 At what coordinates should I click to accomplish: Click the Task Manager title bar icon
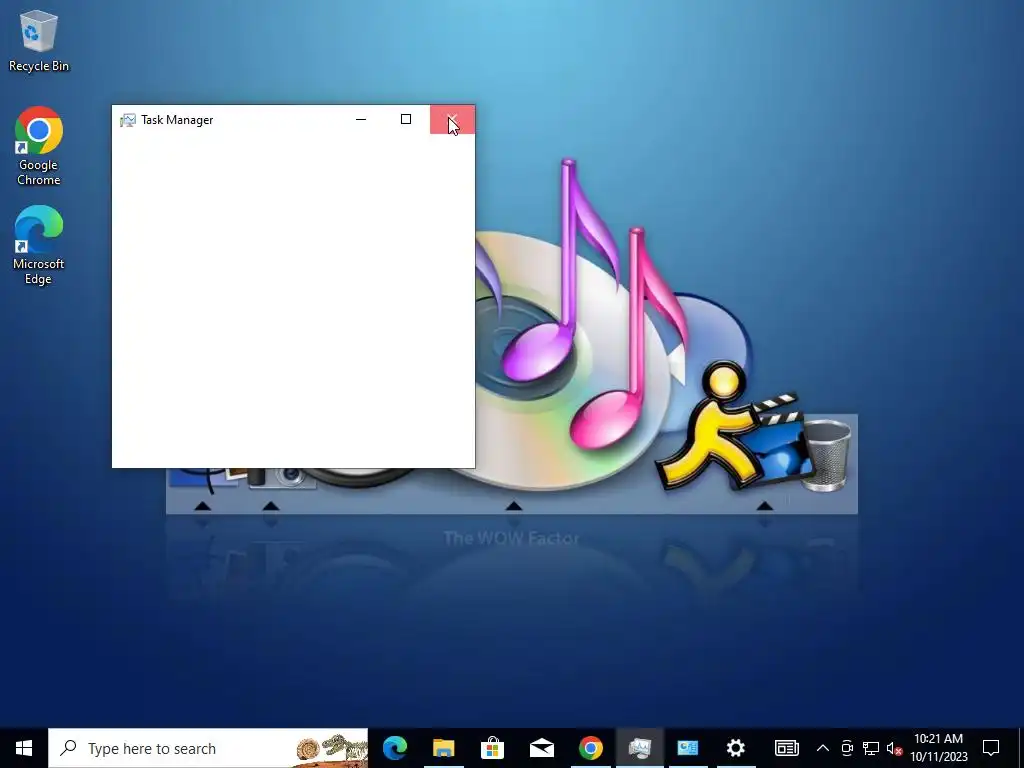point(127,120)
